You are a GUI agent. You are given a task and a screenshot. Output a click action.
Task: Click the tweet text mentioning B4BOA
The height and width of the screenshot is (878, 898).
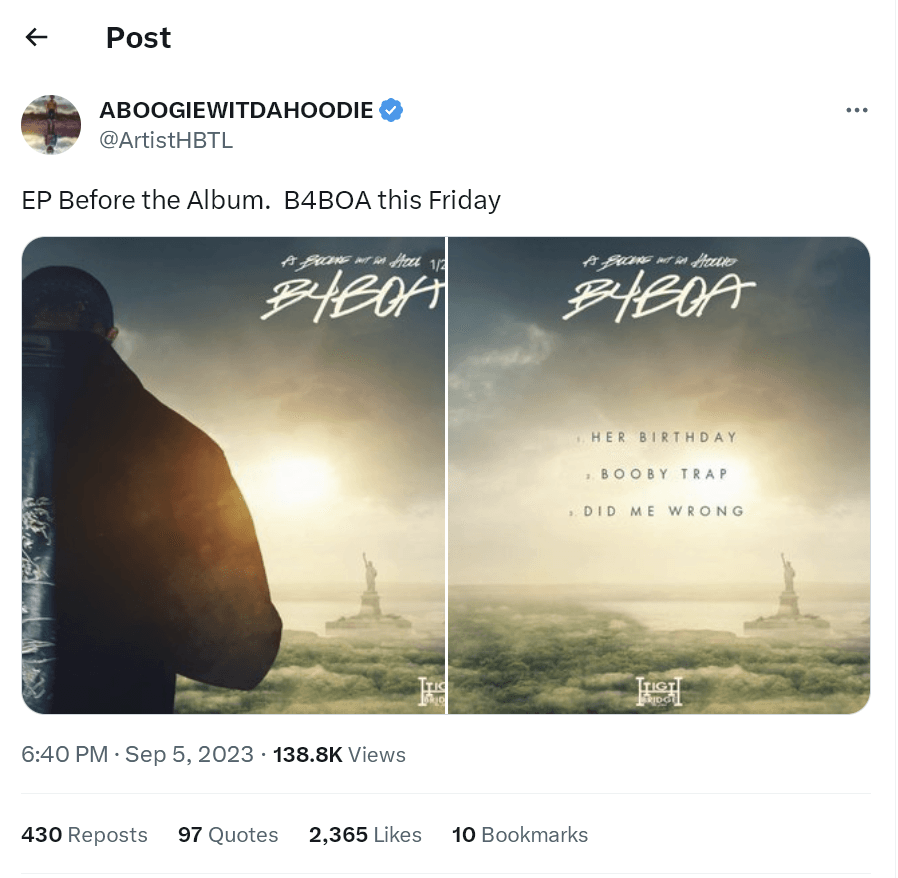point(261,200)
